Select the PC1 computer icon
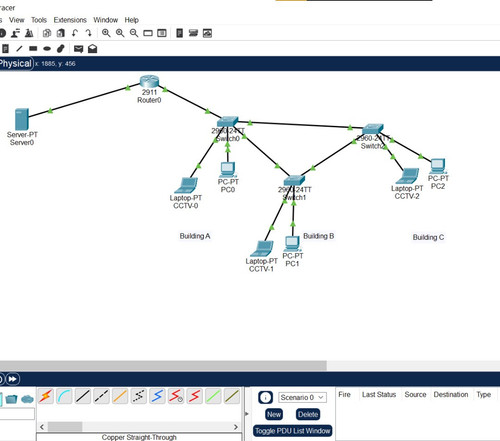The width and height of the screenshot is (500, 441). pos(292,244)
